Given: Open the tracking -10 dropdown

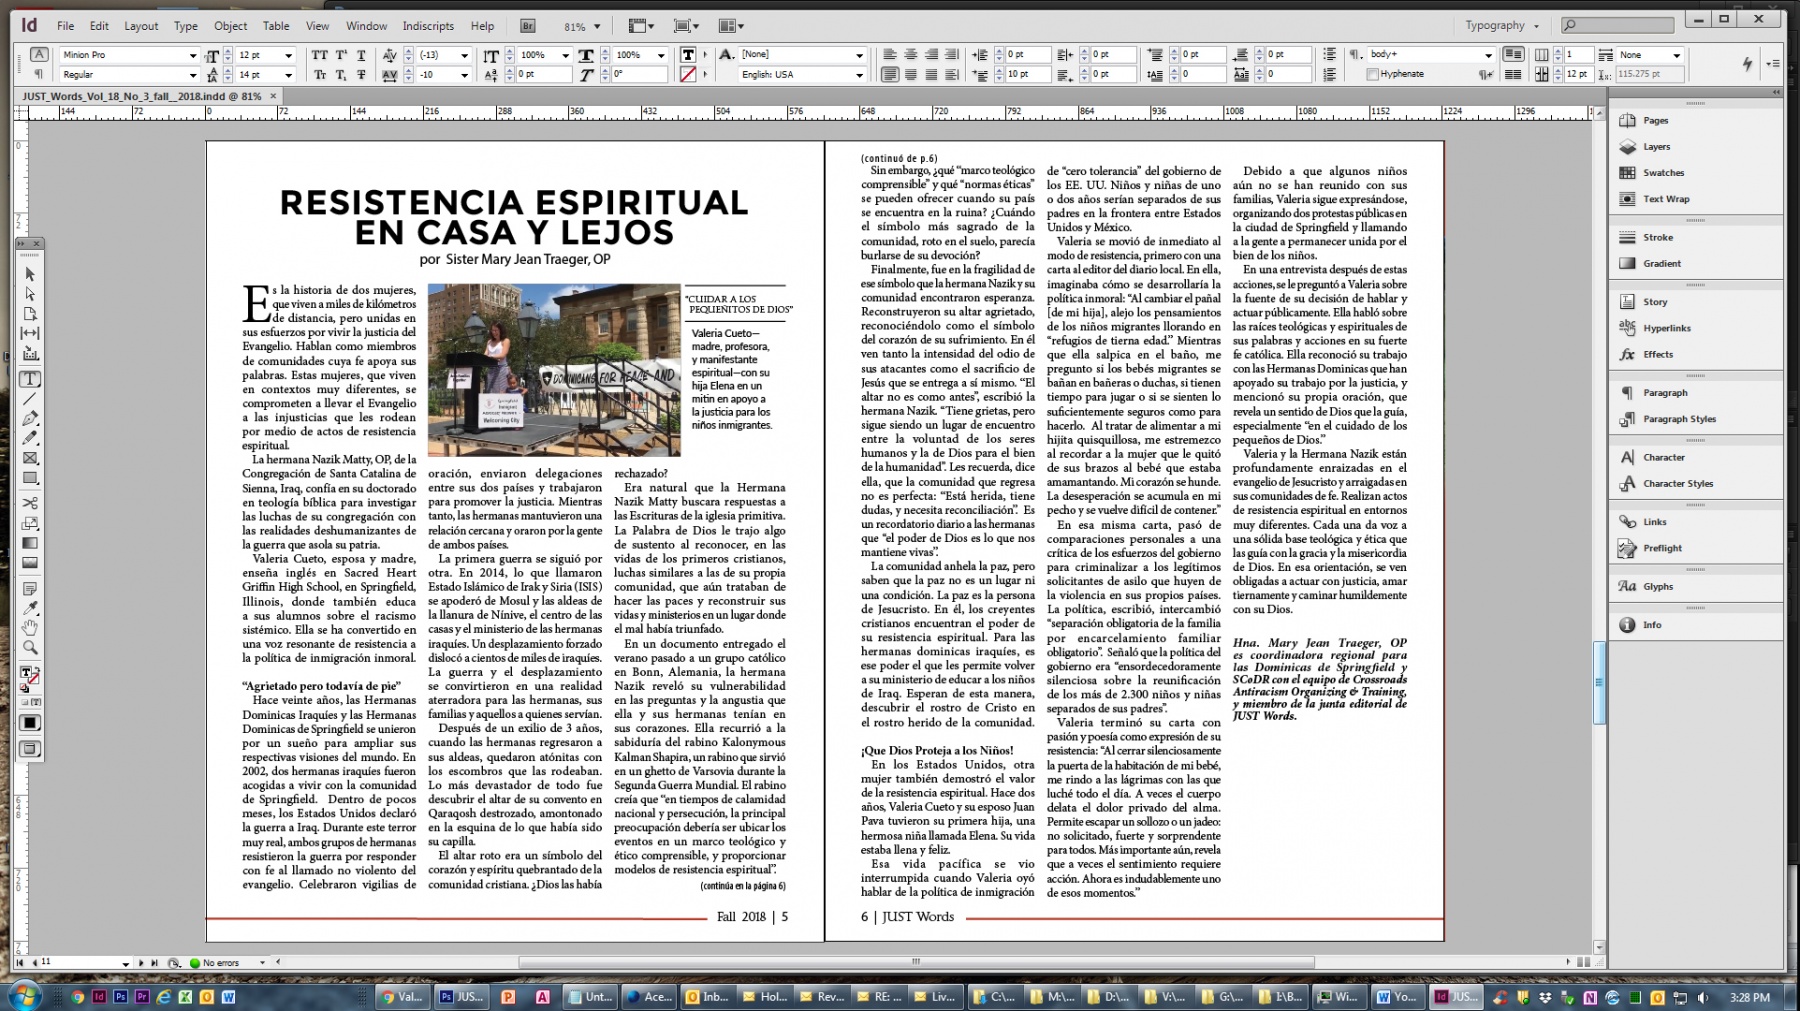Looking at the screenshot, I should pyautogui.click(x=464, y=75).
